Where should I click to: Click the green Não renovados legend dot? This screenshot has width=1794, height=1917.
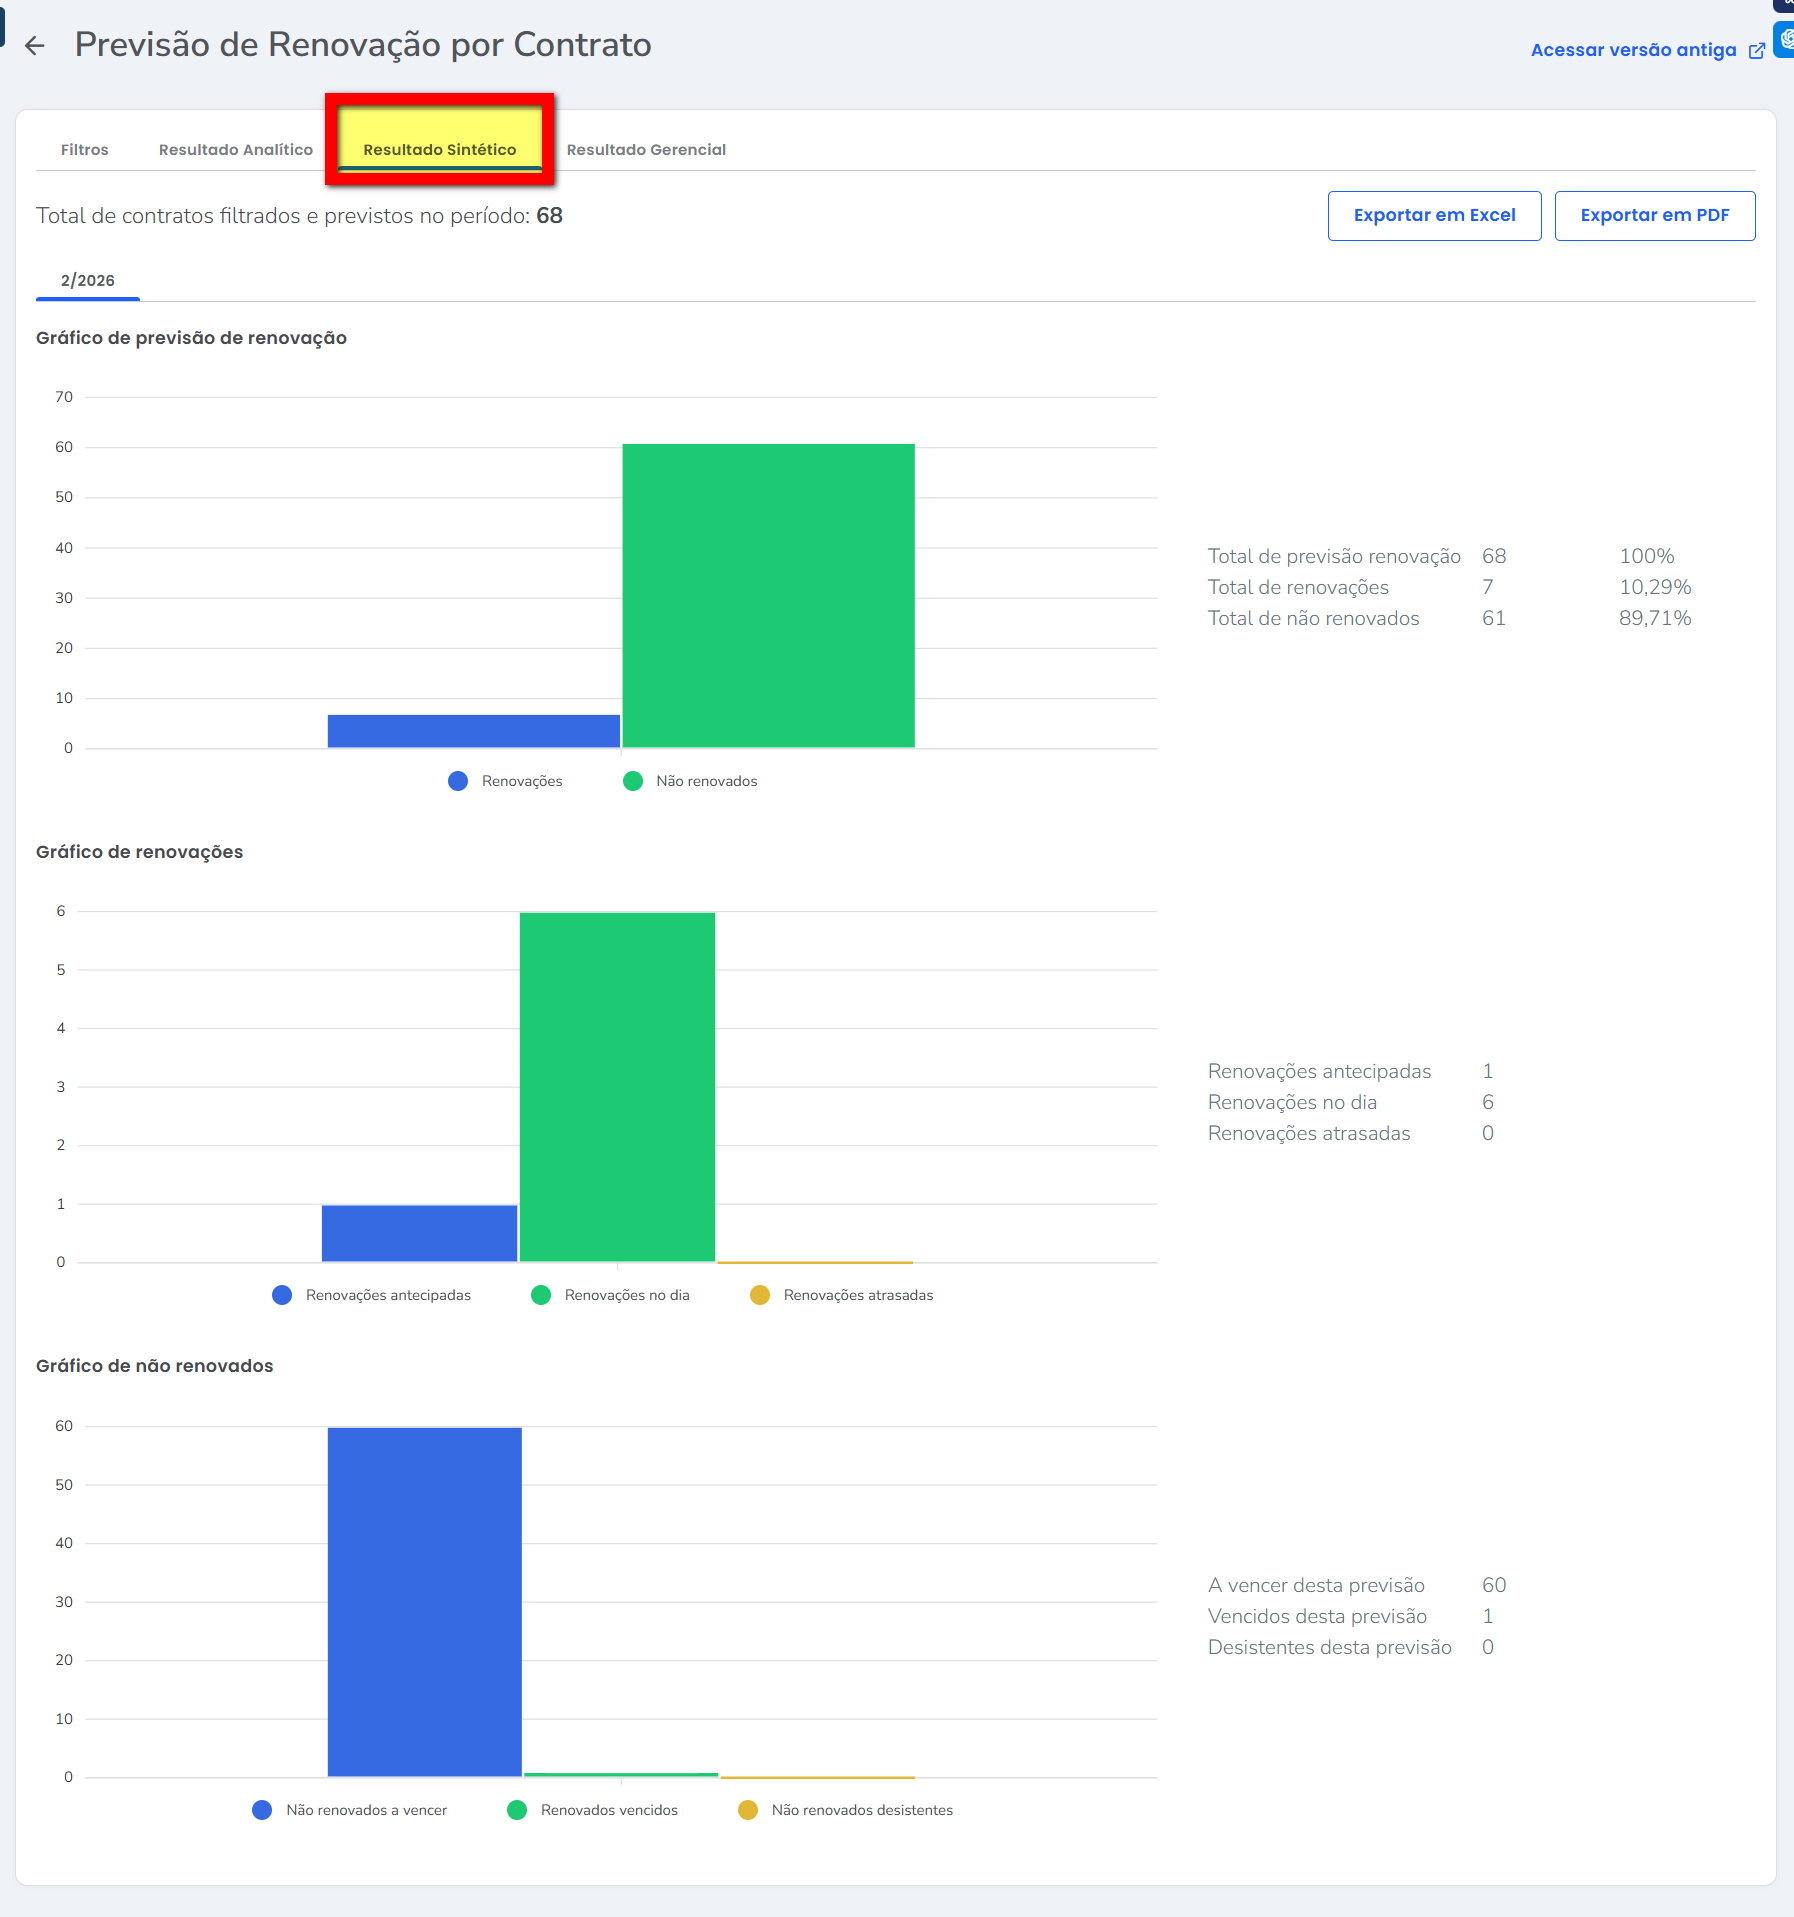coord(632,781)
